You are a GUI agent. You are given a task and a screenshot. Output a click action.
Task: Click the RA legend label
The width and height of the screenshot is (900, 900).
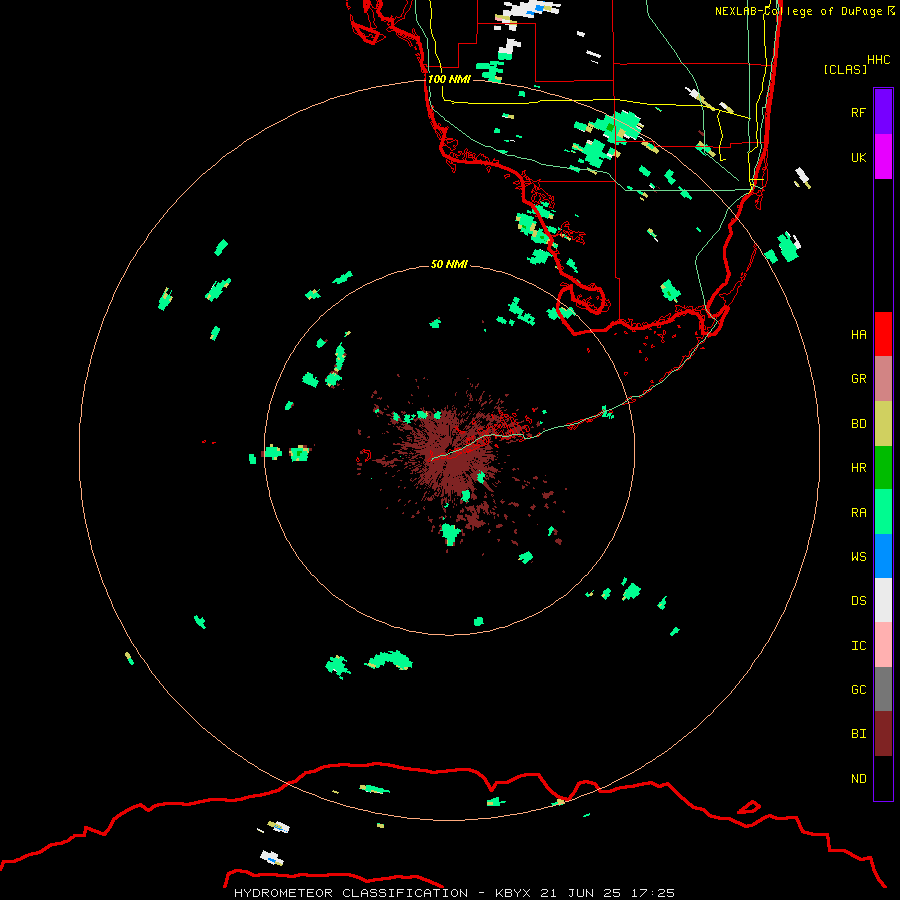point(858,513)
